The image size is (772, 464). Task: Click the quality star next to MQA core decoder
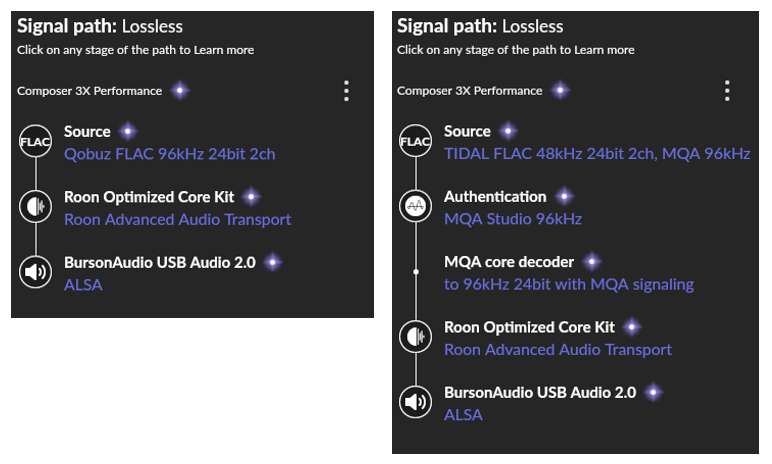592,262
